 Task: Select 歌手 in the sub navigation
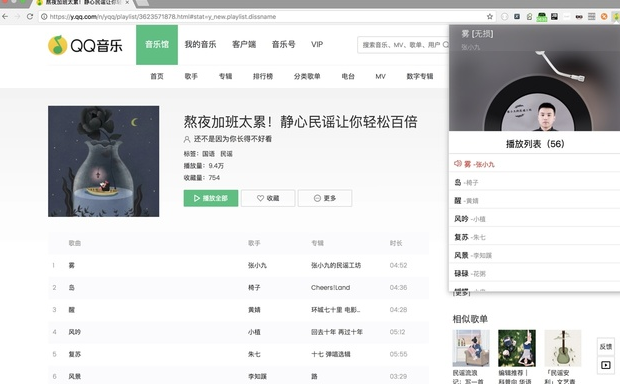tap(191, 76)
